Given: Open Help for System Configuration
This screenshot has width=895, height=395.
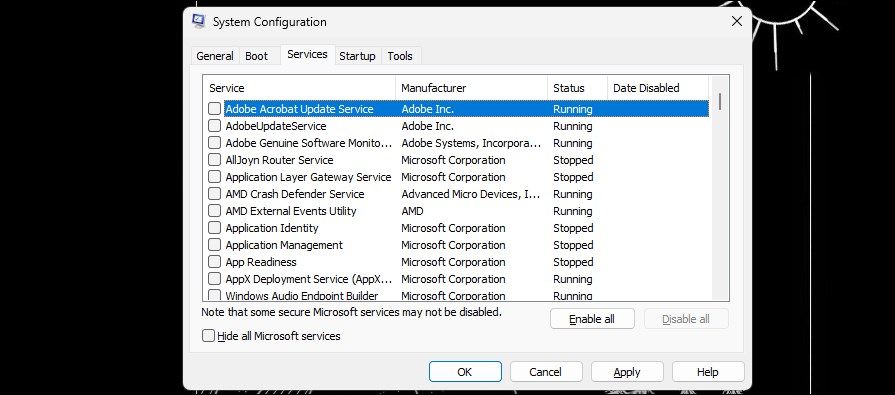Looking at the screenshot, I should coord(708,372).
